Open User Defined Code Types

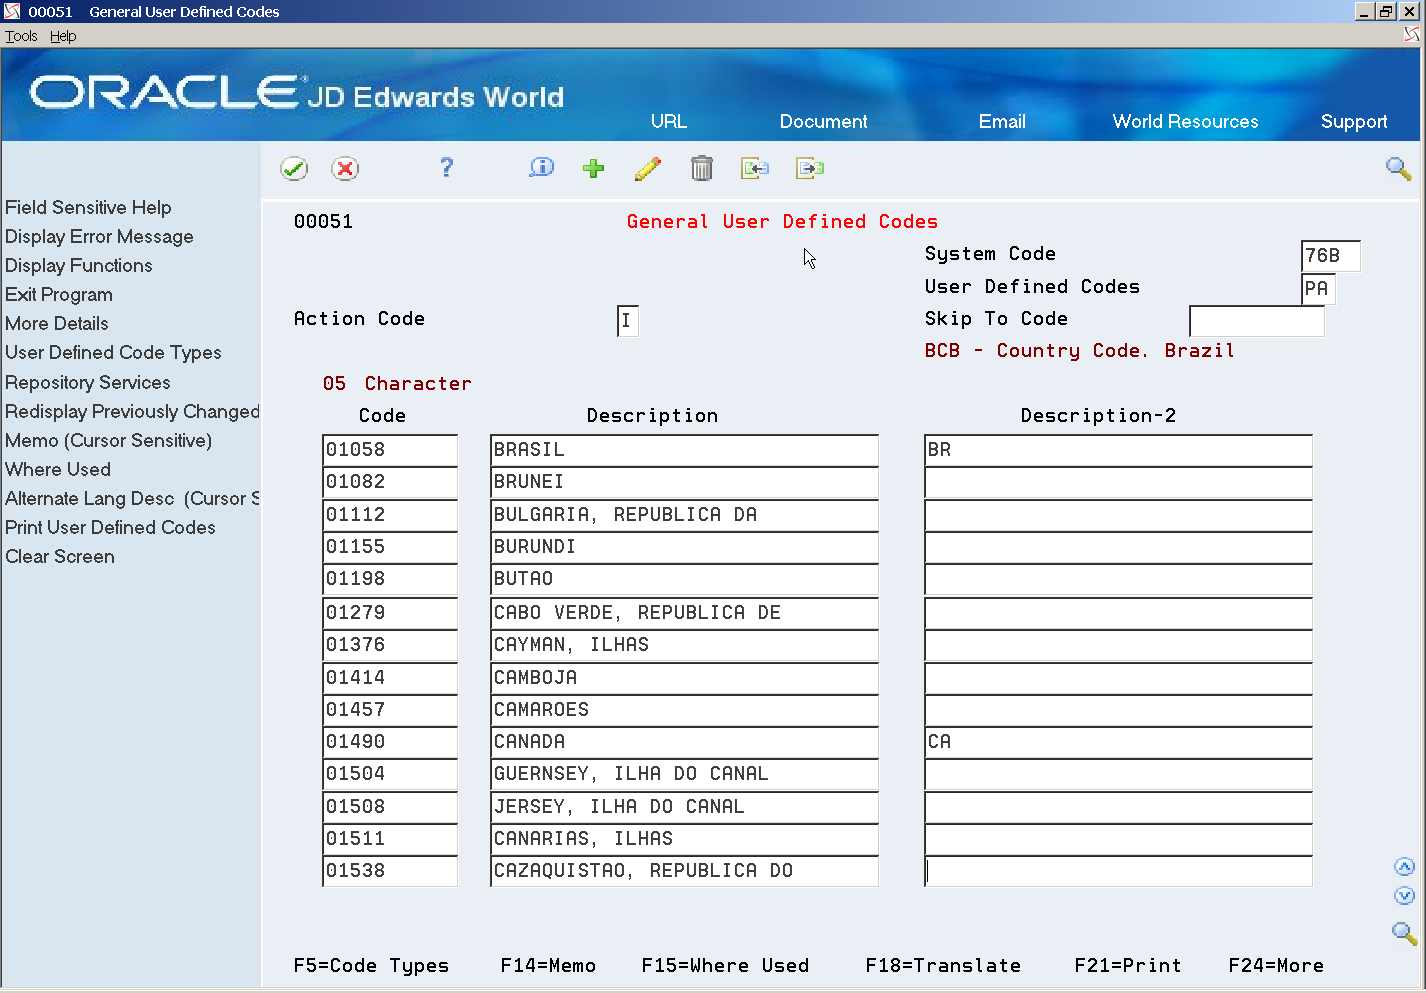click(x=113, y=352)
